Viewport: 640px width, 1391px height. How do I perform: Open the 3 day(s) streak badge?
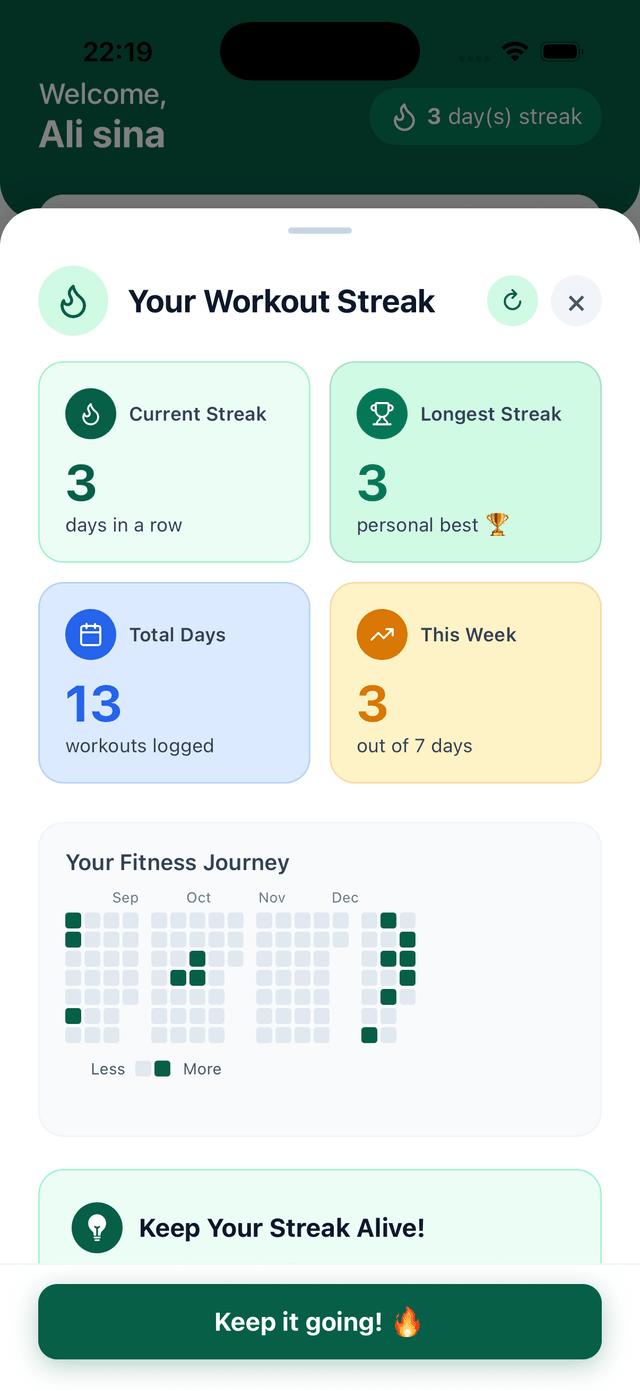(485, 116)
